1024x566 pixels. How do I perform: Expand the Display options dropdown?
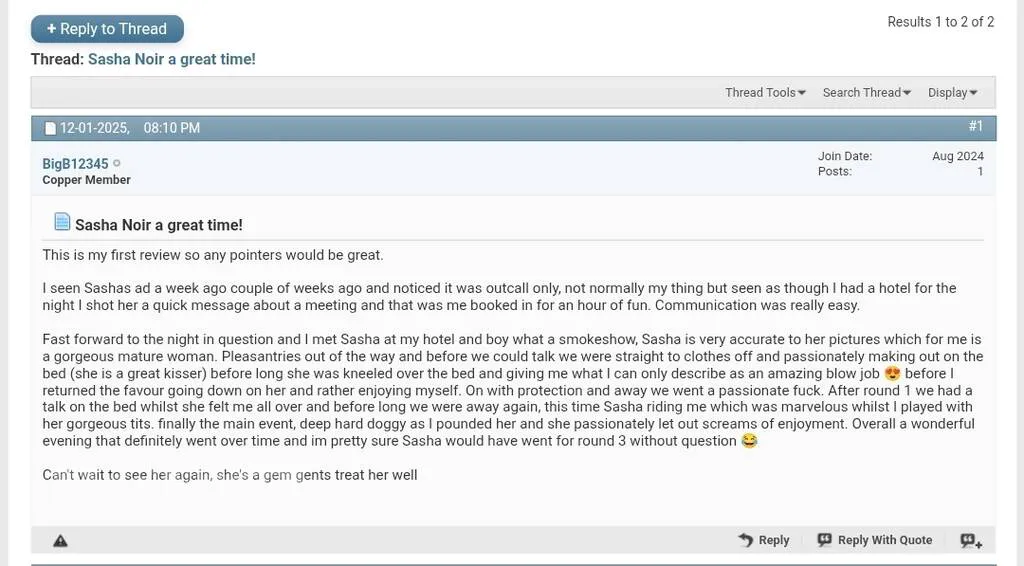pyautogui.click(x=952, y=92)
